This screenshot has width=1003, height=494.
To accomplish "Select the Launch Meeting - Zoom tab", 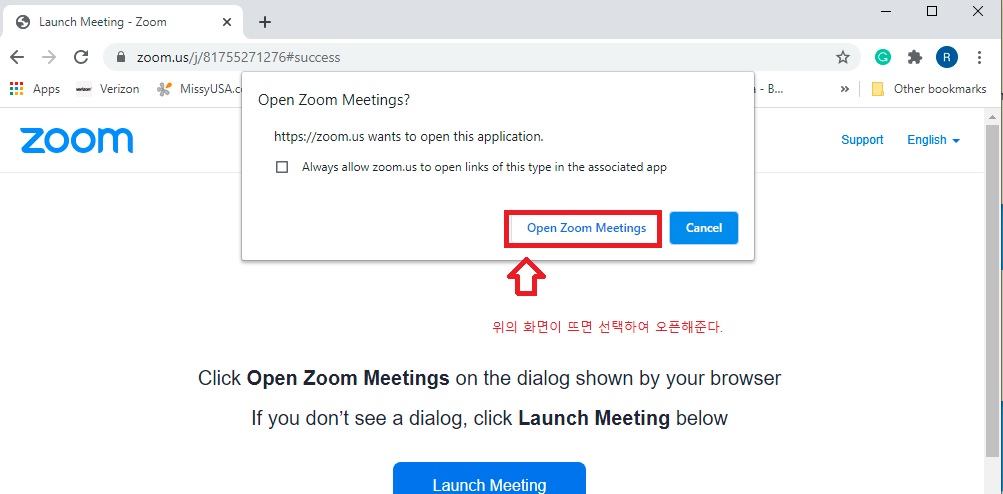I will 110,22.
